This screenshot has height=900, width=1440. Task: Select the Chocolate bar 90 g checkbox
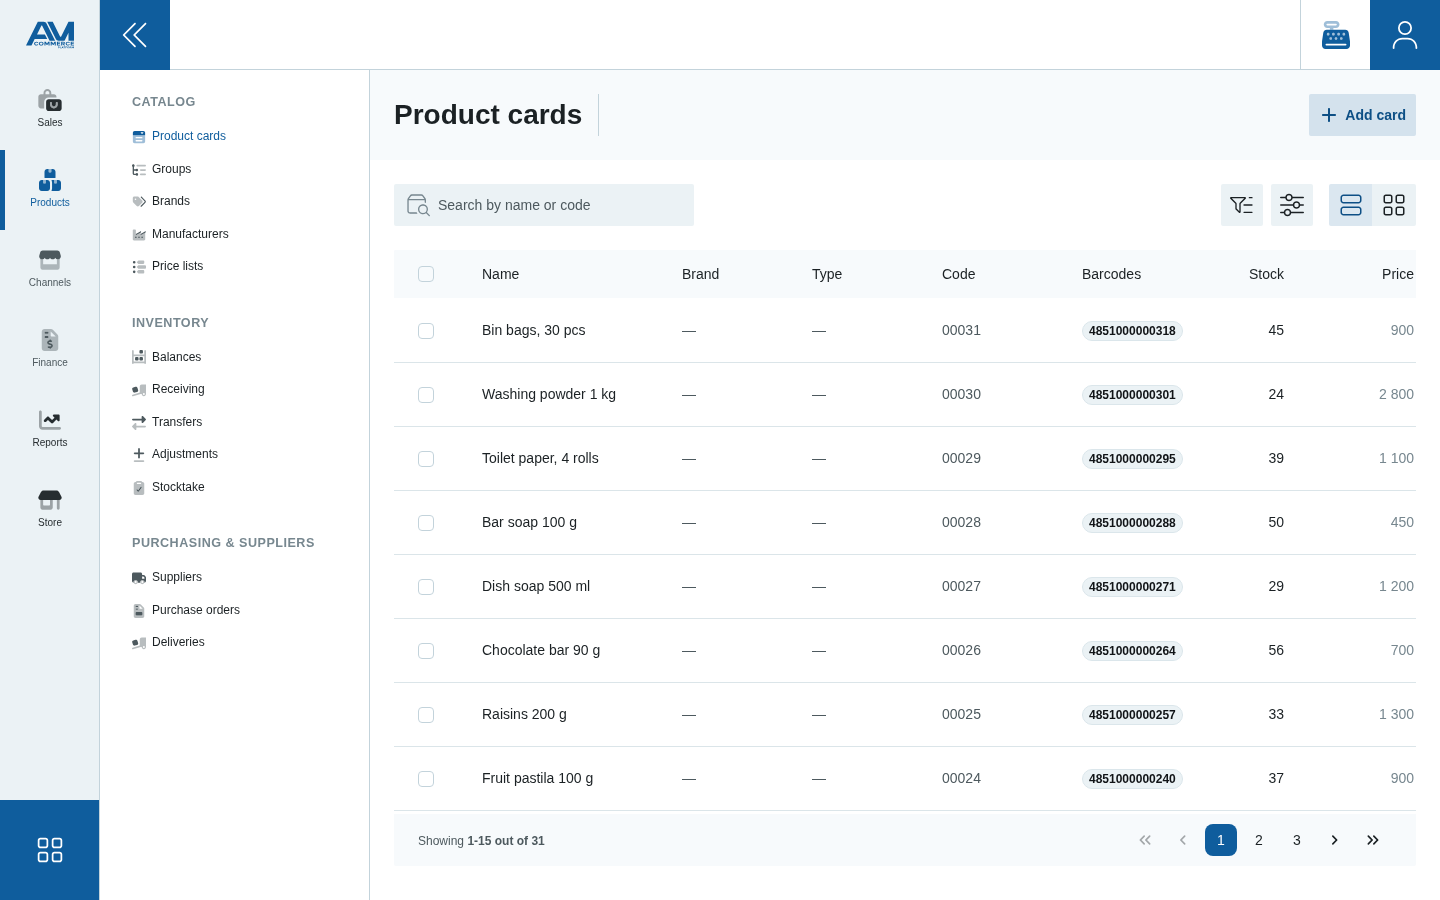pyautogui.click(x=426, y=651)
